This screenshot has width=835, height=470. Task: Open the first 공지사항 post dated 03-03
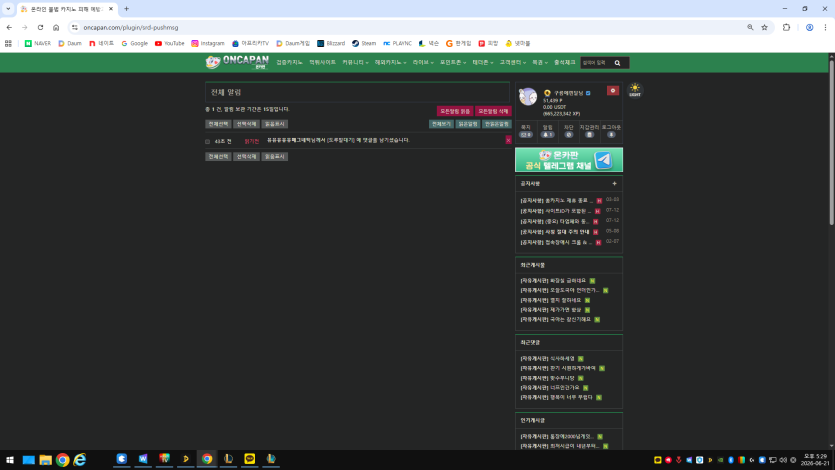coord(556,201)
